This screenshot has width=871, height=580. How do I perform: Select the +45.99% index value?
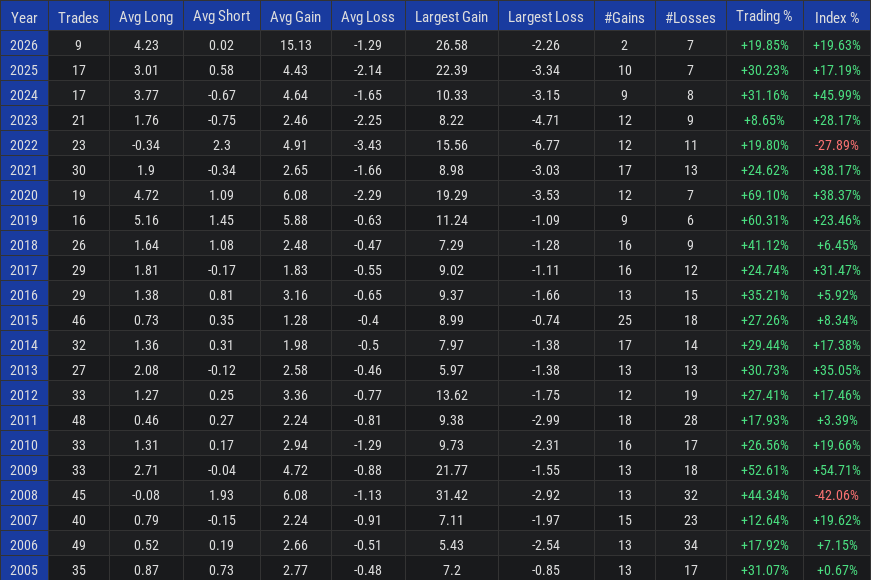click(837, 95)
